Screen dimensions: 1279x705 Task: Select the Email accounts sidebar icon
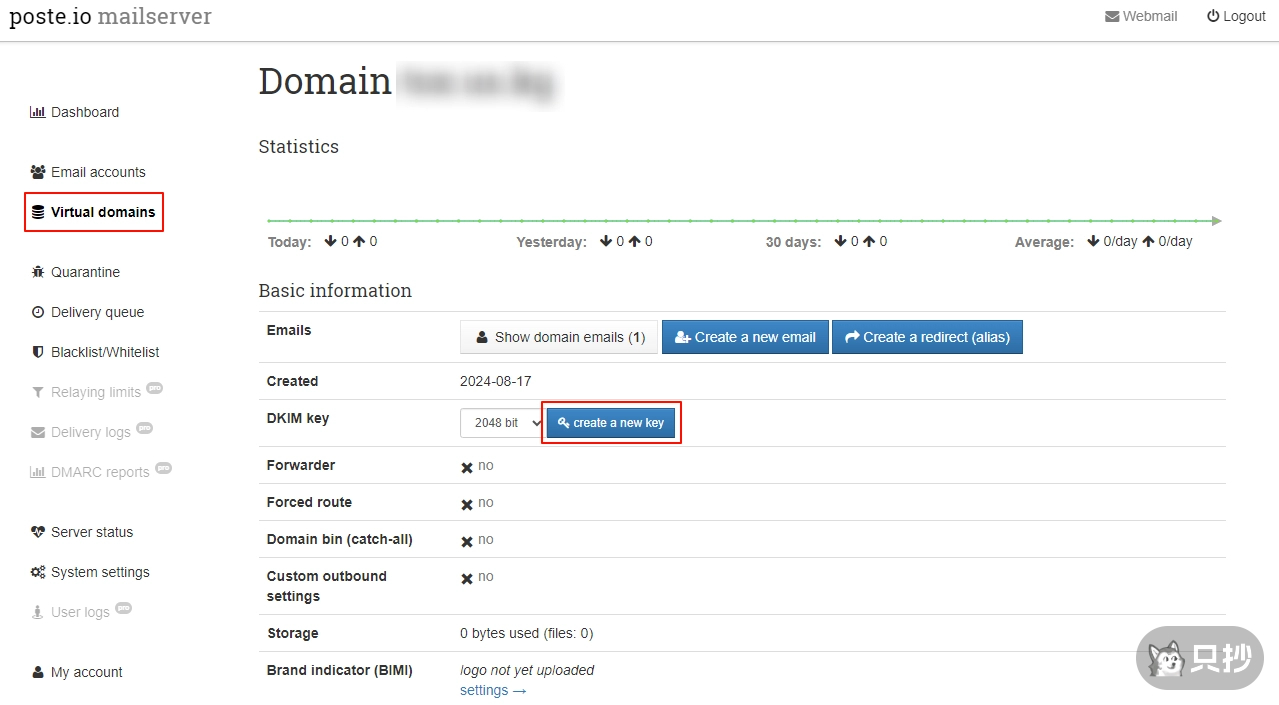97,172
